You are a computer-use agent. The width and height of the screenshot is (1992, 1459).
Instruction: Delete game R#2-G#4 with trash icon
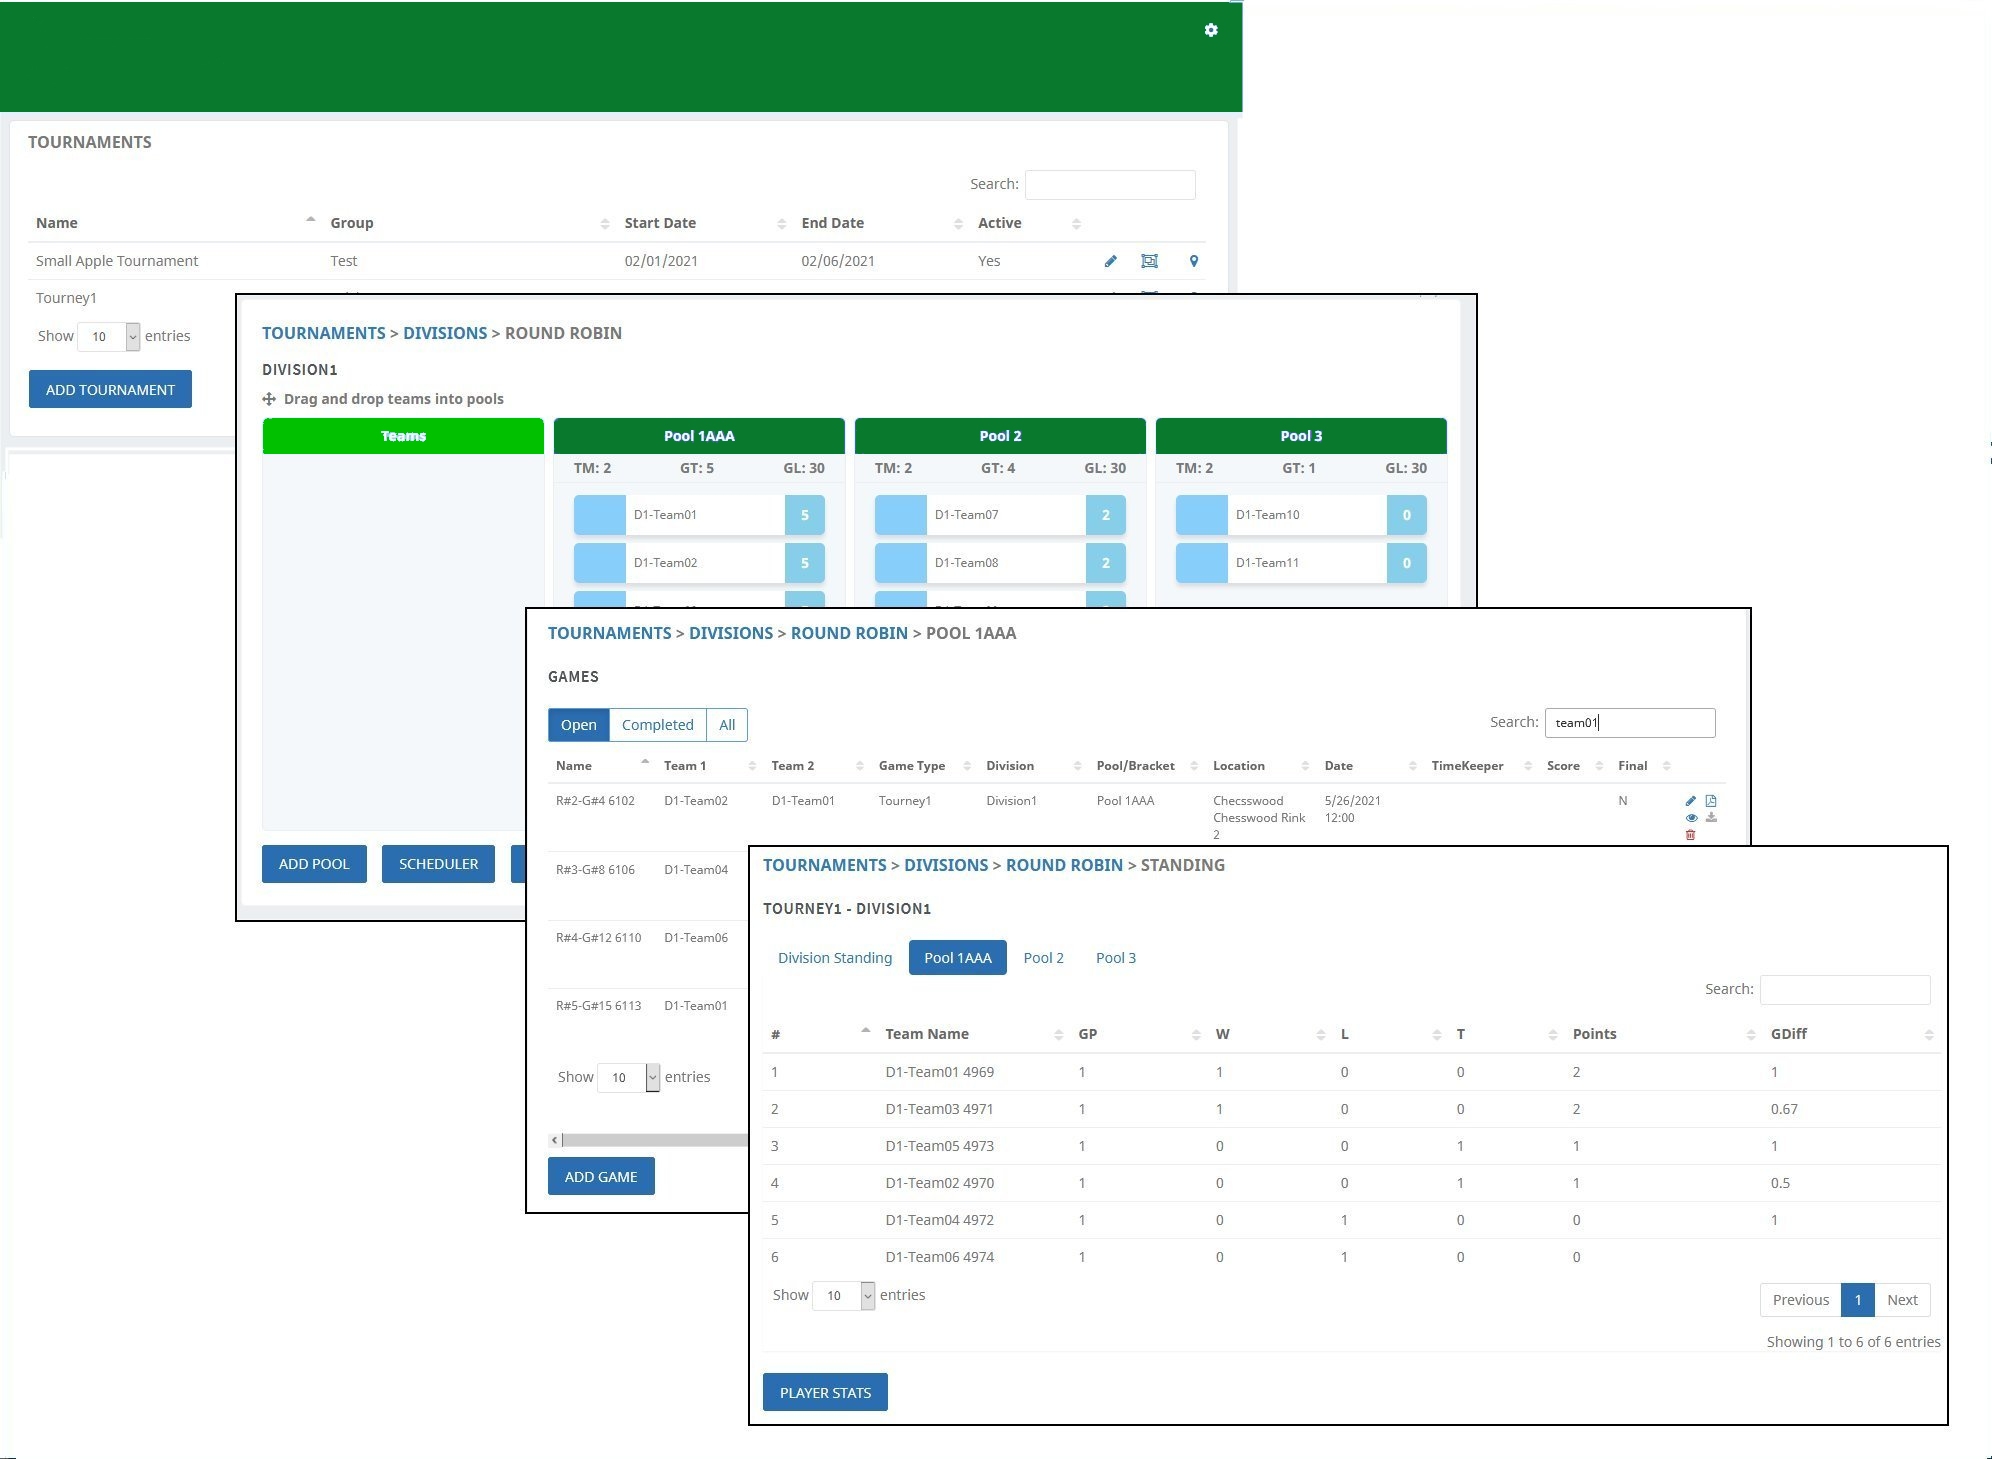point(1690,835)
